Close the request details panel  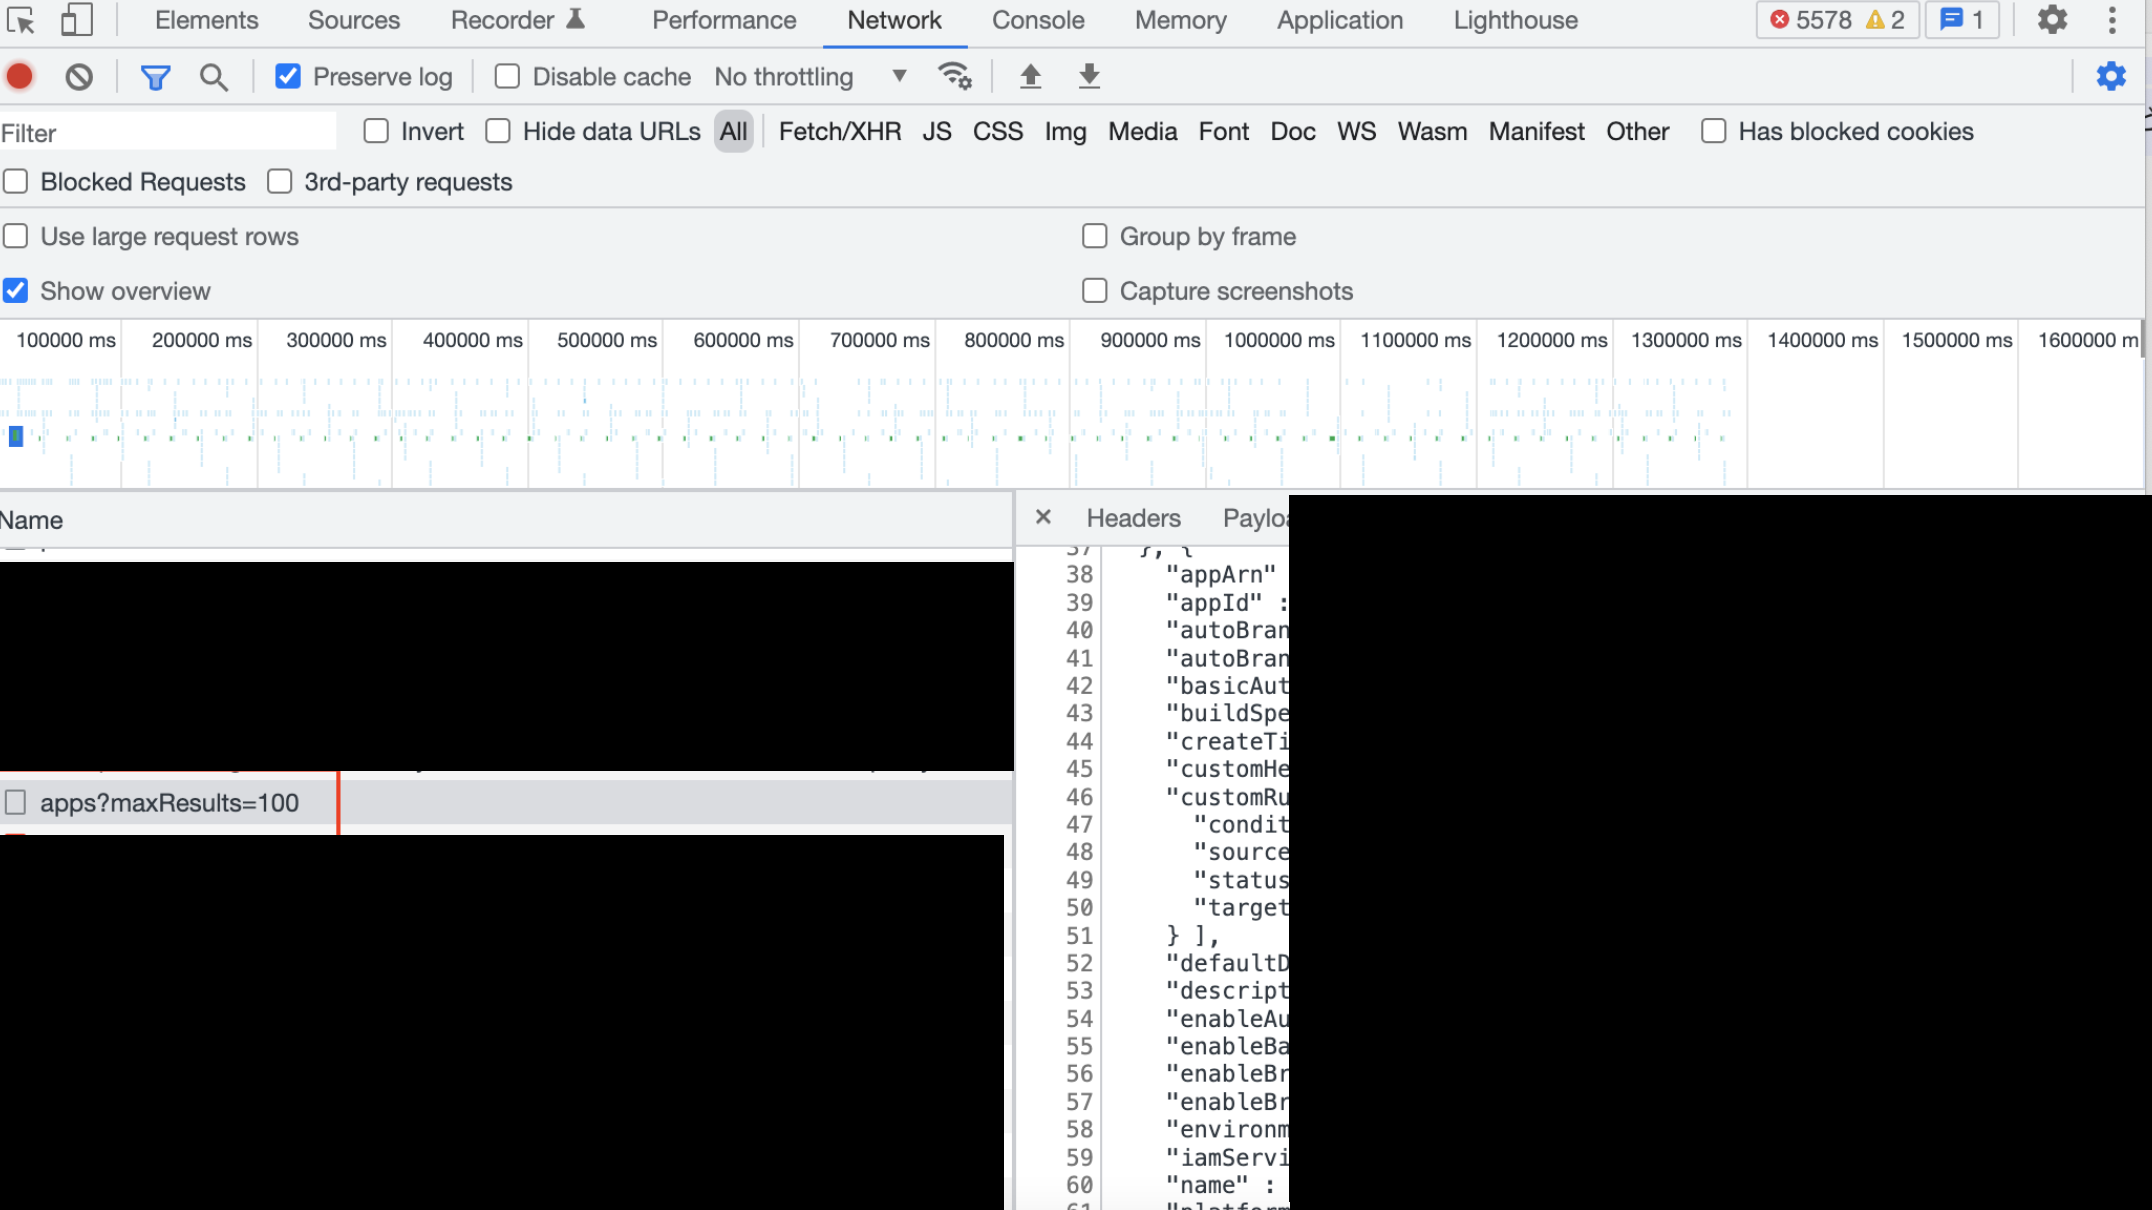(x=1043, y=518)
